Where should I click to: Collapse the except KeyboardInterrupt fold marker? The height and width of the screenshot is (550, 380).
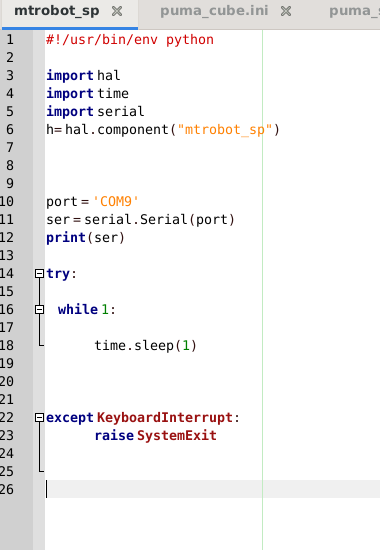point(39,417)
